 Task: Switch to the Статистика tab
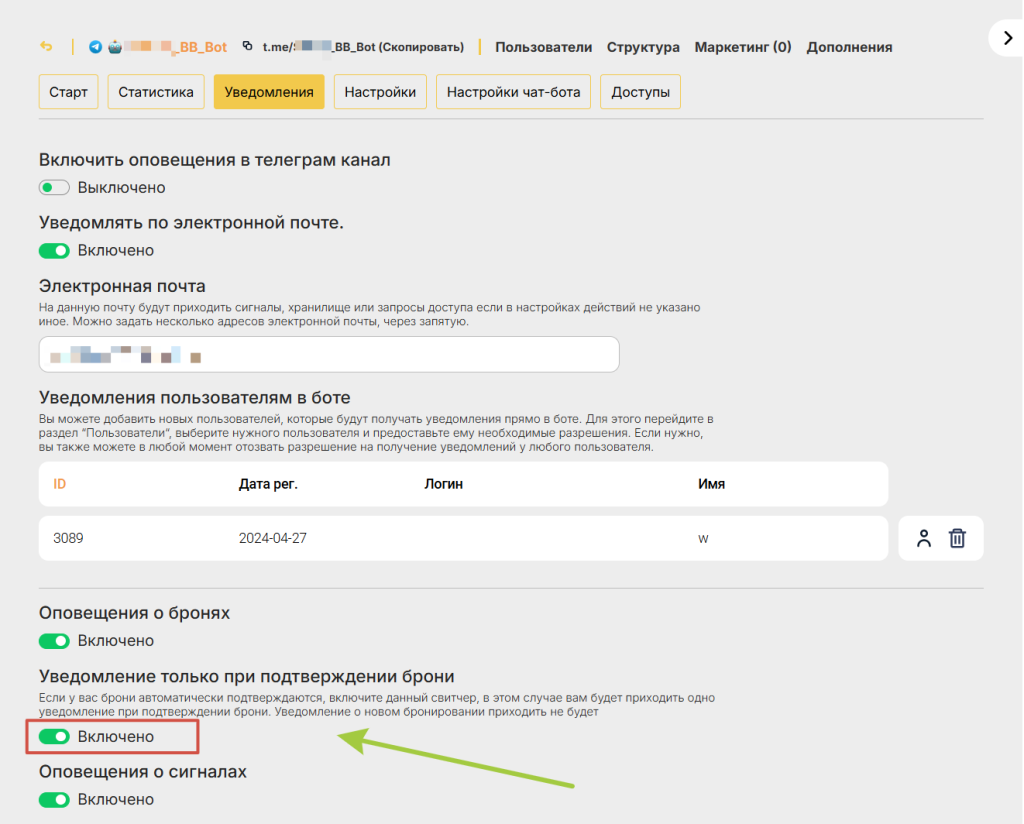155,91
